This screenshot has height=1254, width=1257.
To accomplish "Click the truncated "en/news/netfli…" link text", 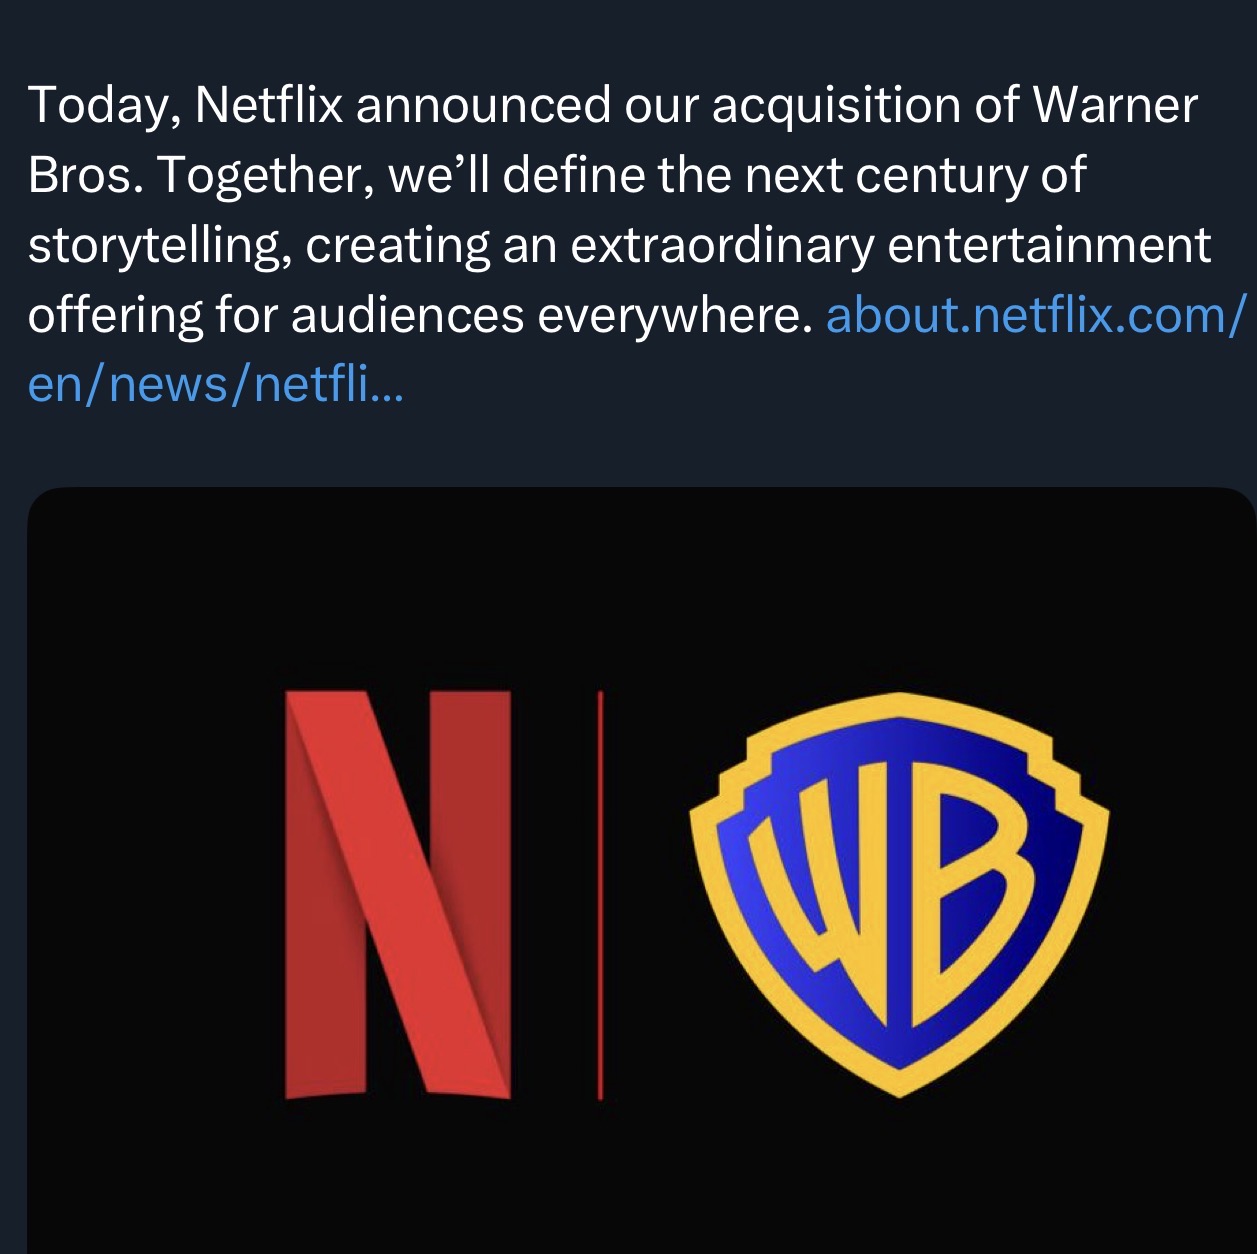I will click(x=215, y=385).
